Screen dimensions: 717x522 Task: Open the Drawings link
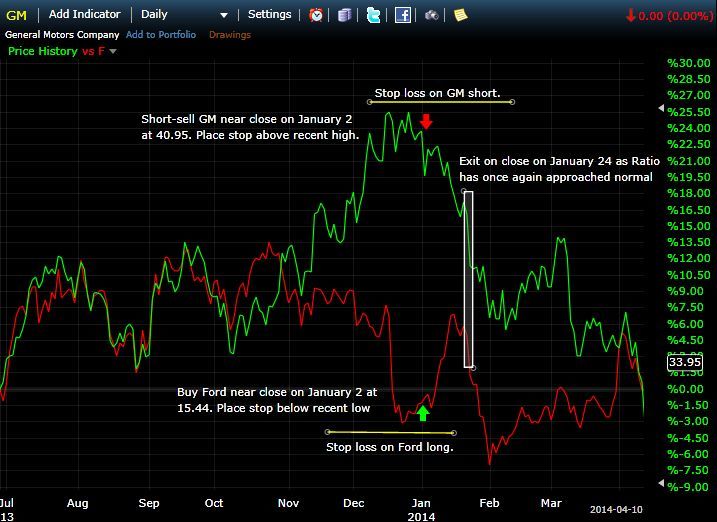click(230, 35)
